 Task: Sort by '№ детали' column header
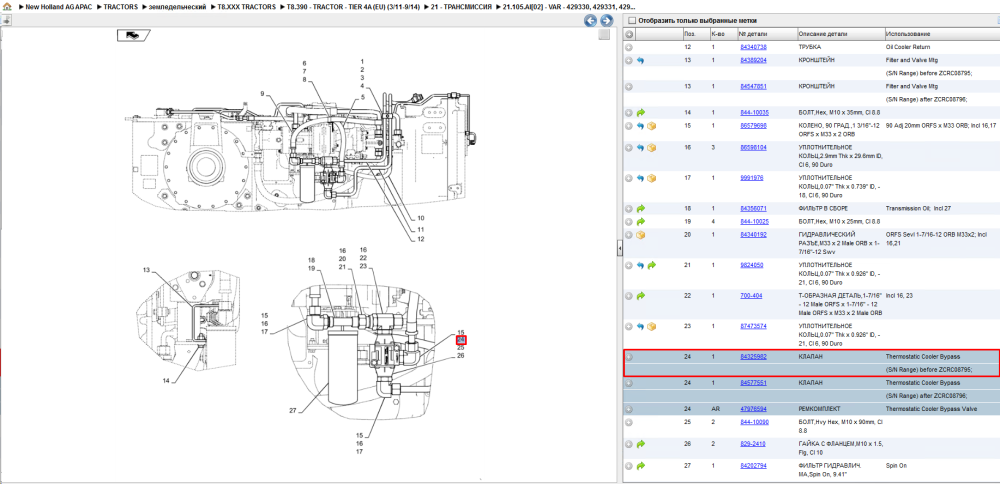pyautogui.click(x=753, y=34)
